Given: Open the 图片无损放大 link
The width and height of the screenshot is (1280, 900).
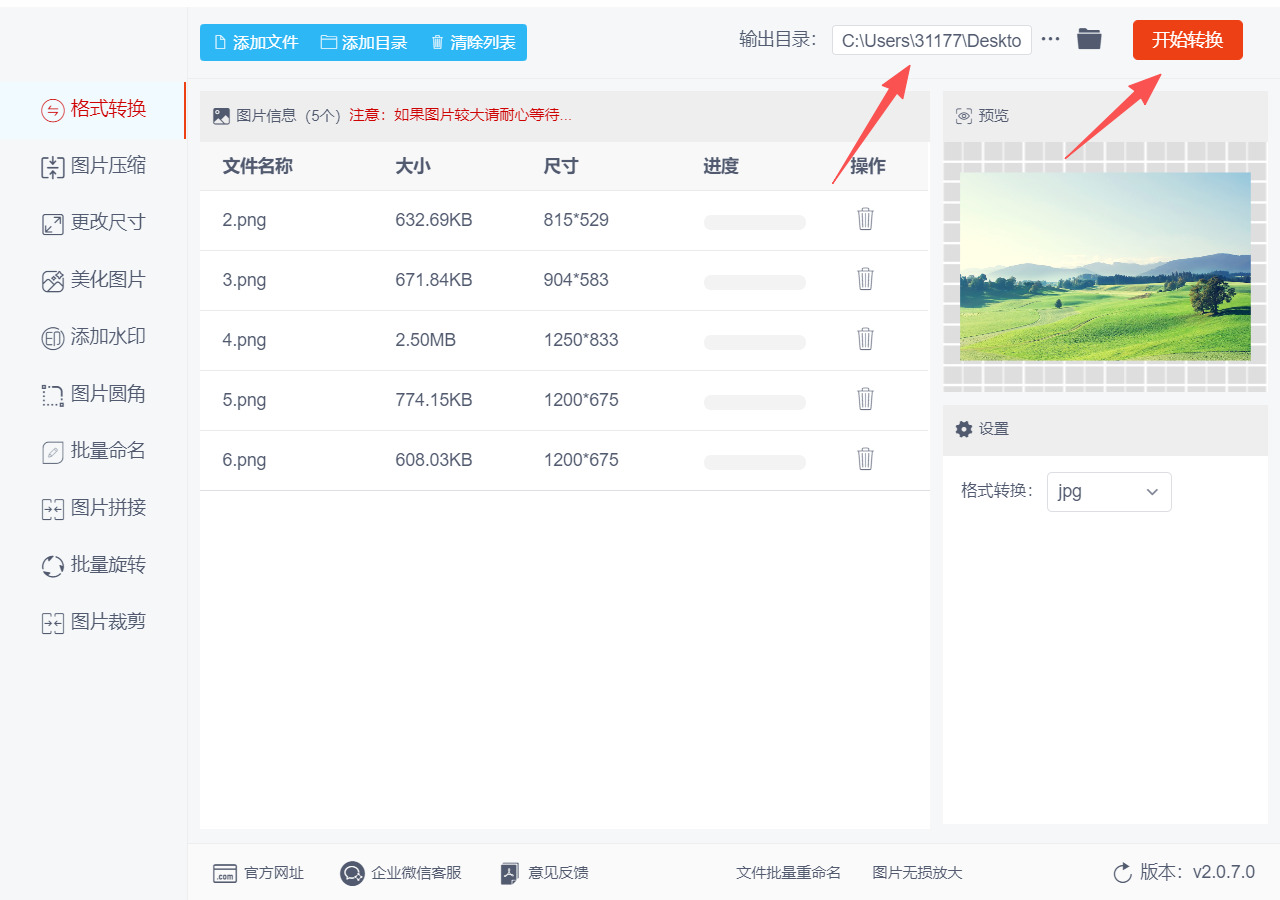Looking at the screenshot, I should click(x=917, y=873).
